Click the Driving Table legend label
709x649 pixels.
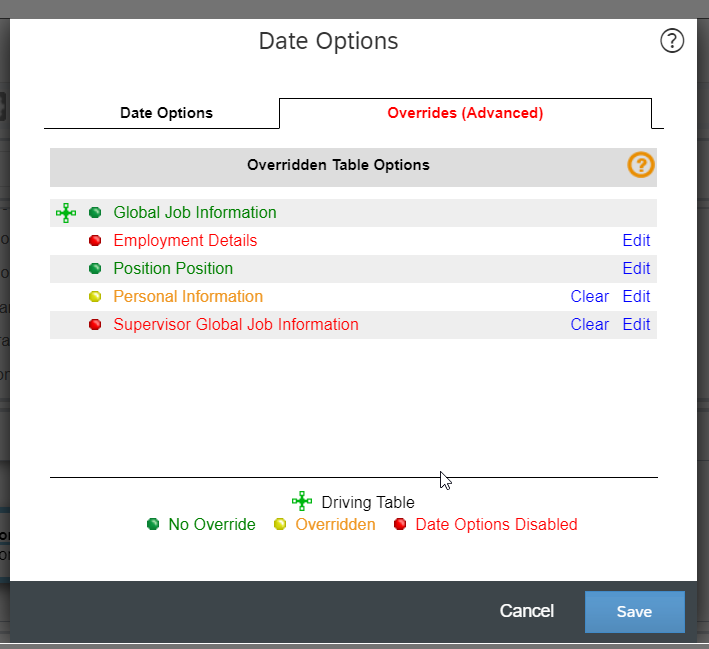coord(368,502)
